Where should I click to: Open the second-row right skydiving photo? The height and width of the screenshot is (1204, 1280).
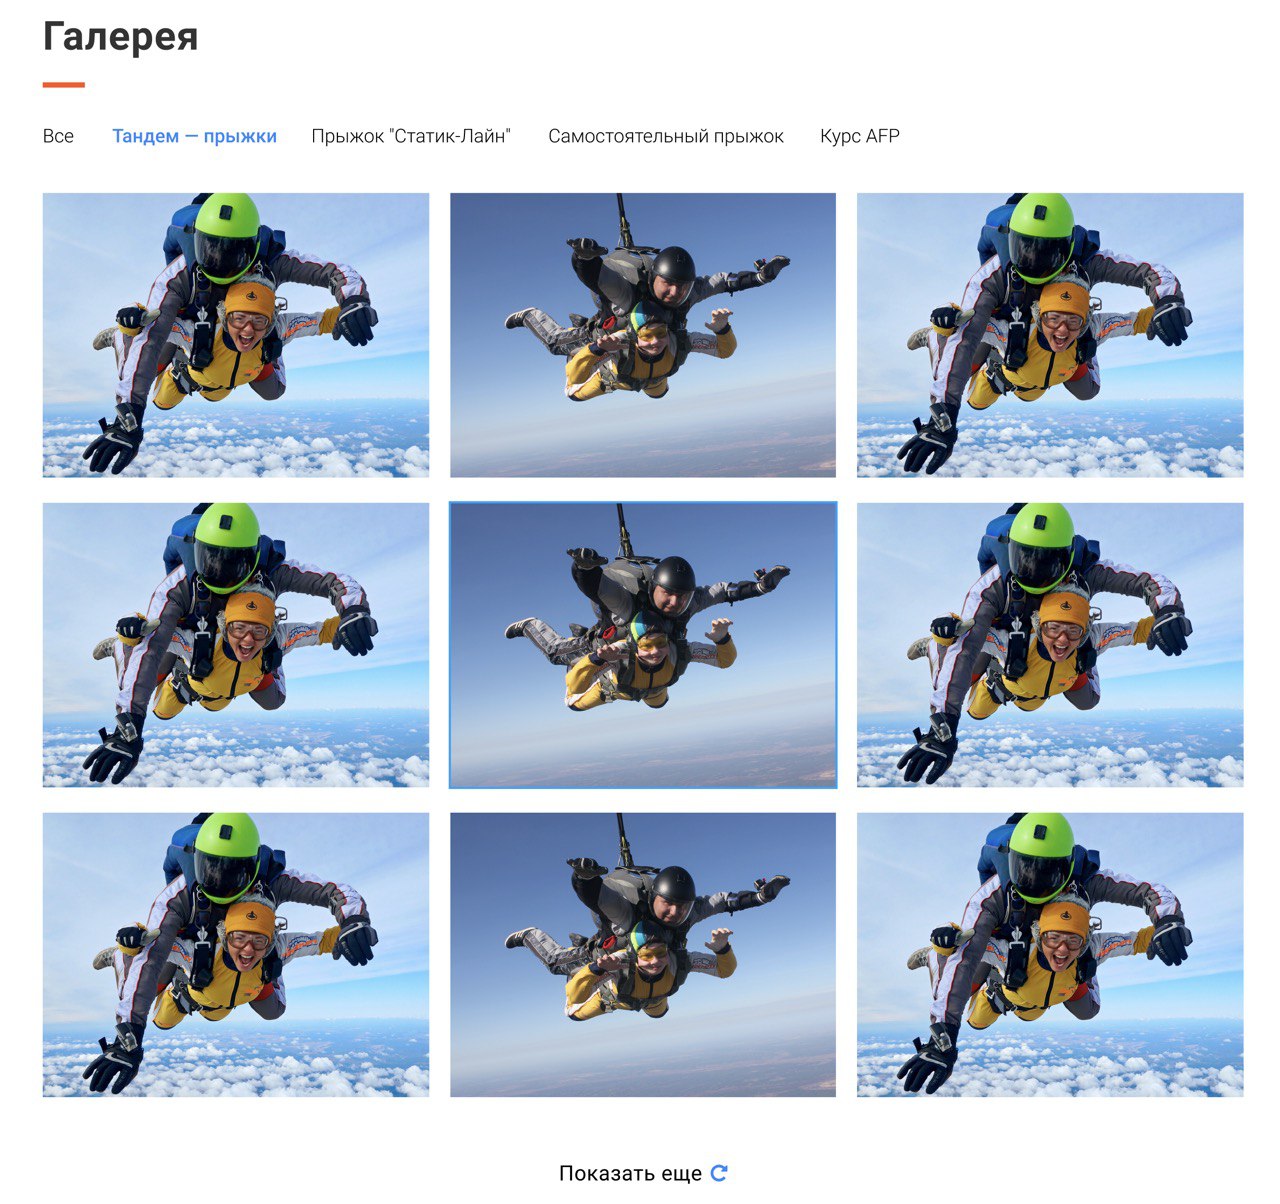coord(1050,645)
